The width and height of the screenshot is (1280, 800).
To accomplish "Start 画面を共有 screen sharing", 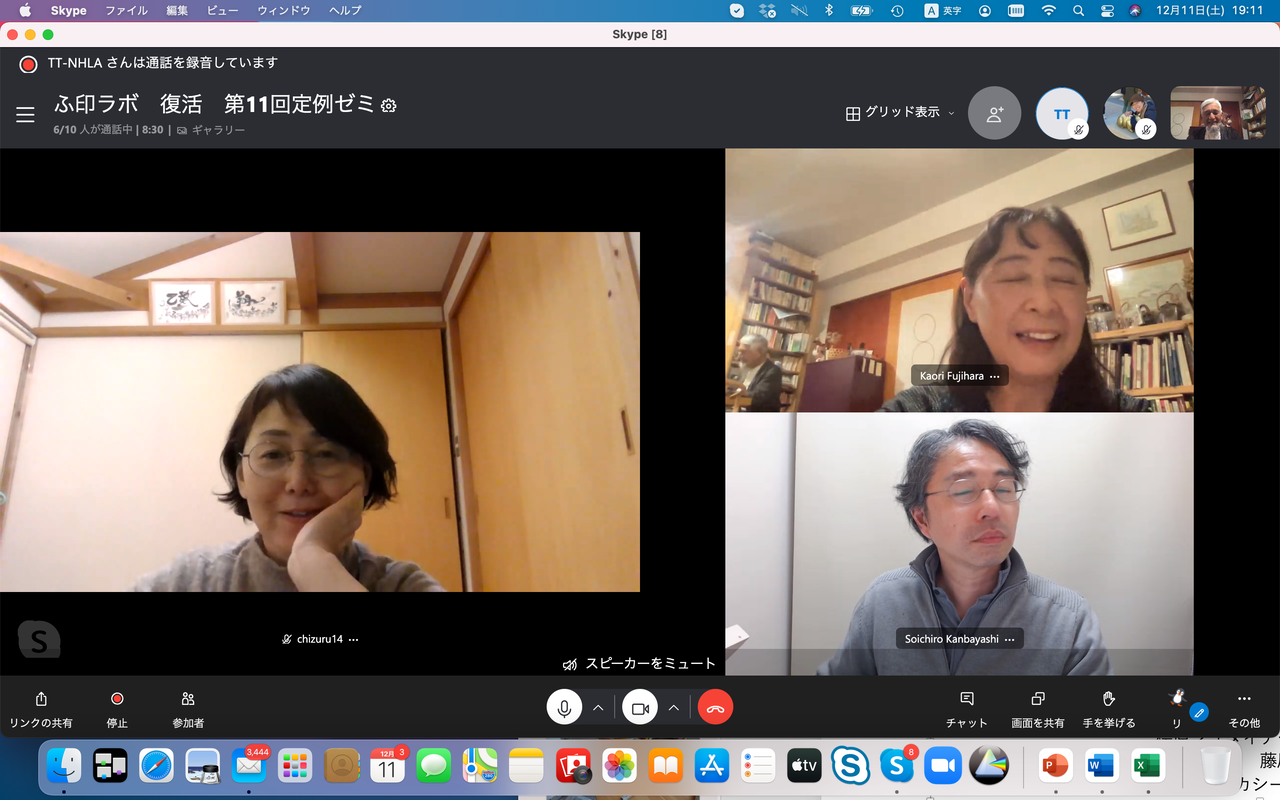I will point(1038,708).
